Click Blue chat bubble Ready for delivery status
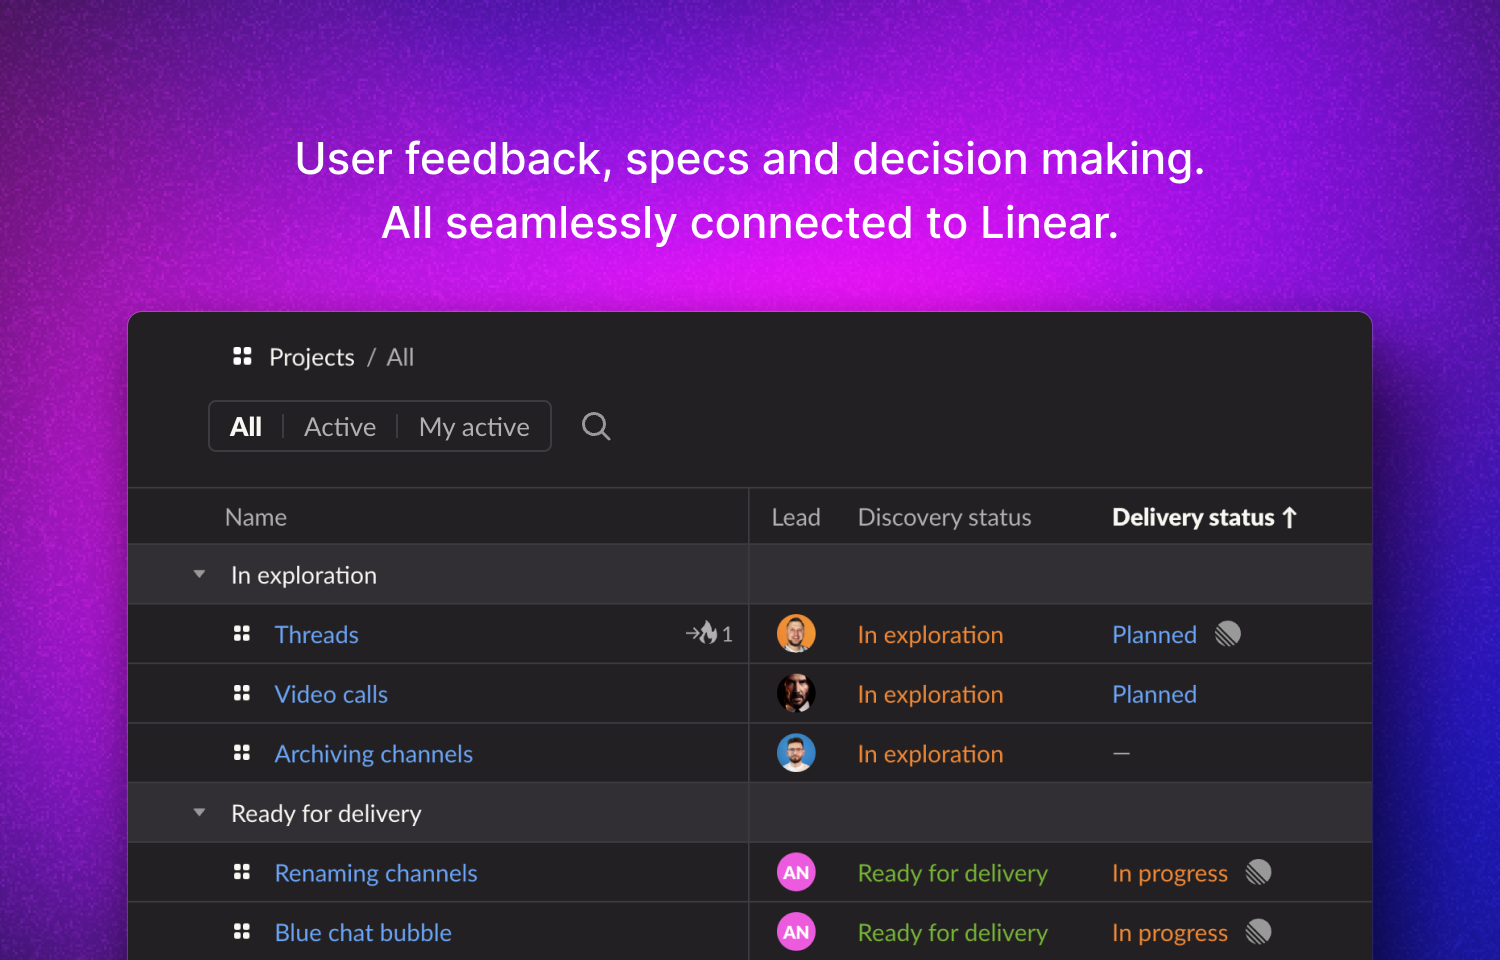 (952, 933)
